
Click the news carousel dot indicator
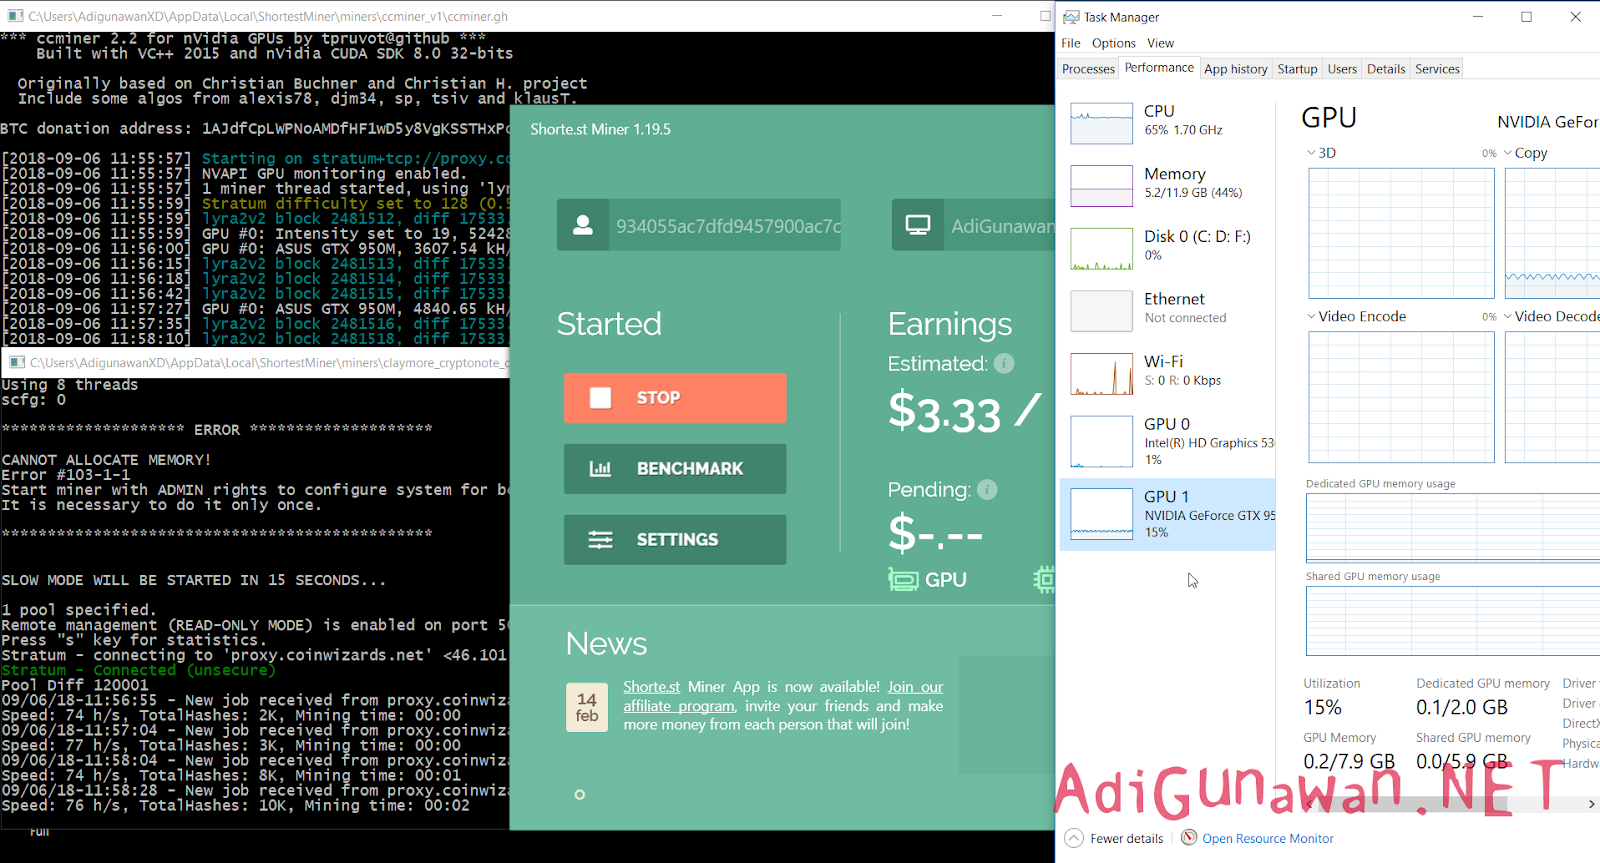pyautogui.click(x=579, y=795)
